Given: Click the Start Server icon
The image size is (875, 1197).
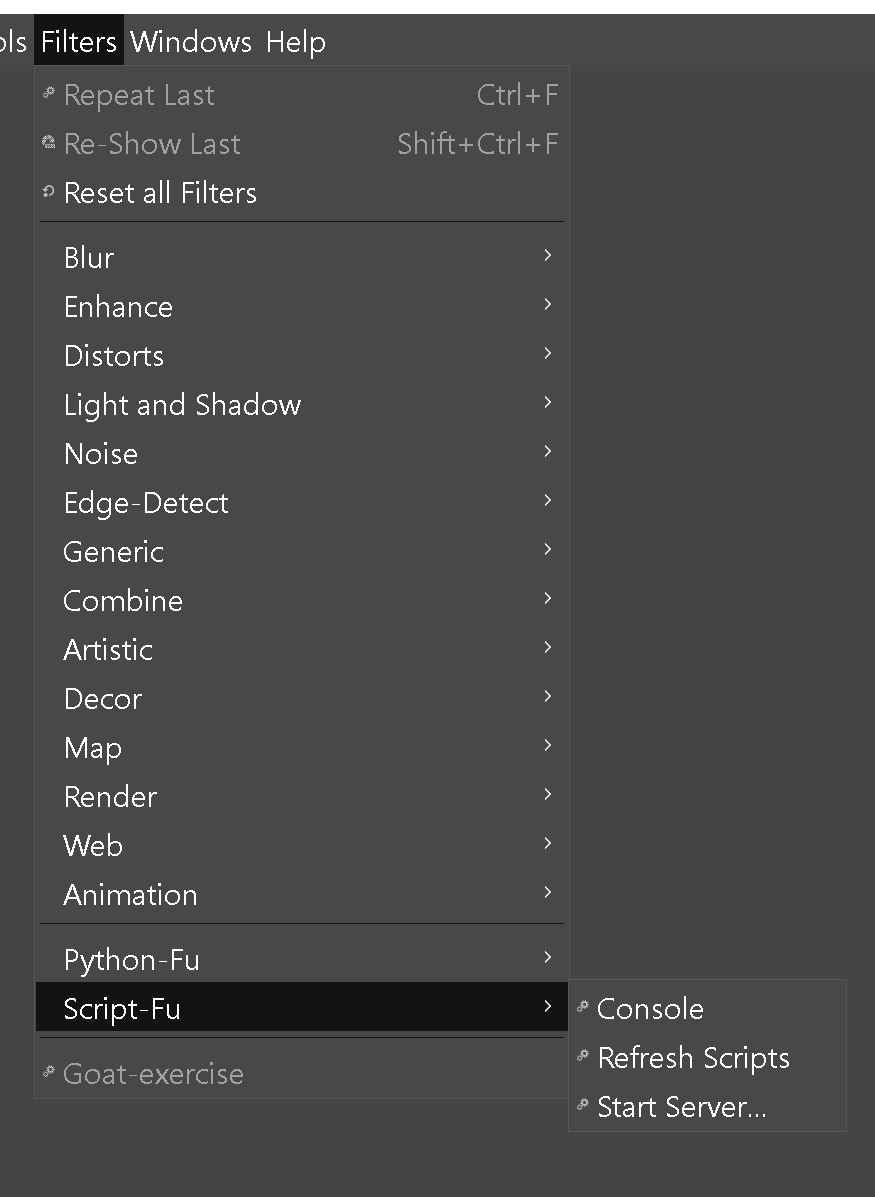Looking at the screenshot, I should (583, 1105).
